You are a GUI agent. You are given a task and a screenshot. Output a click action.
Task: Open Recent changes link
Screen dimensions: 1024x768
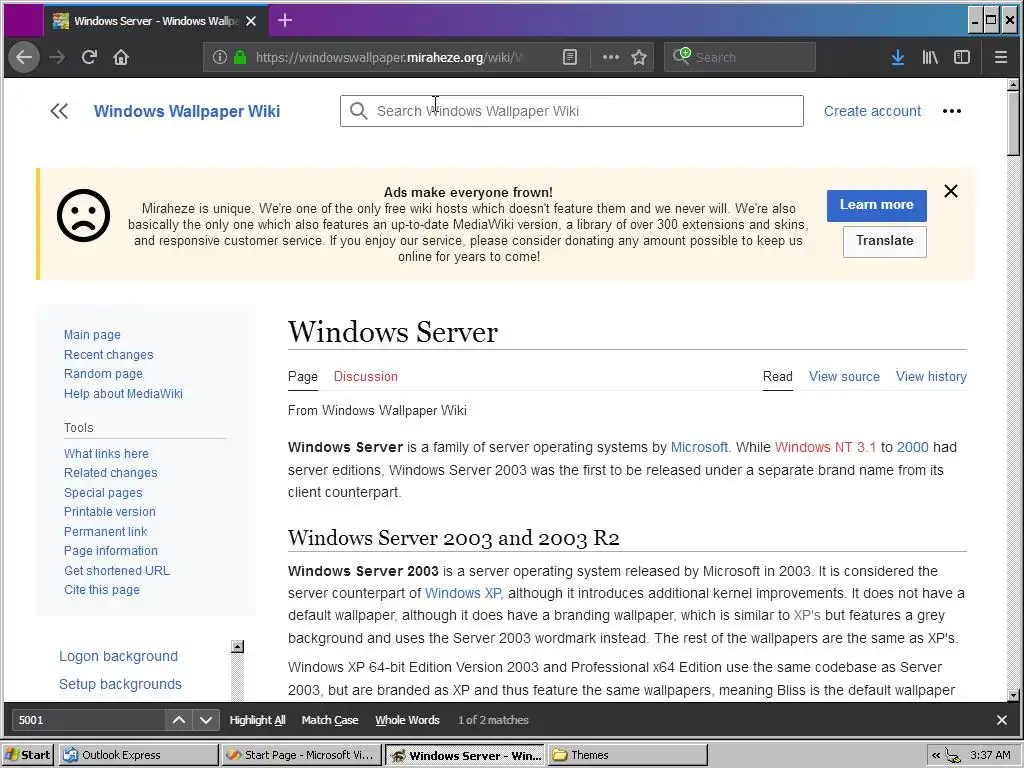tap(108, 355)
